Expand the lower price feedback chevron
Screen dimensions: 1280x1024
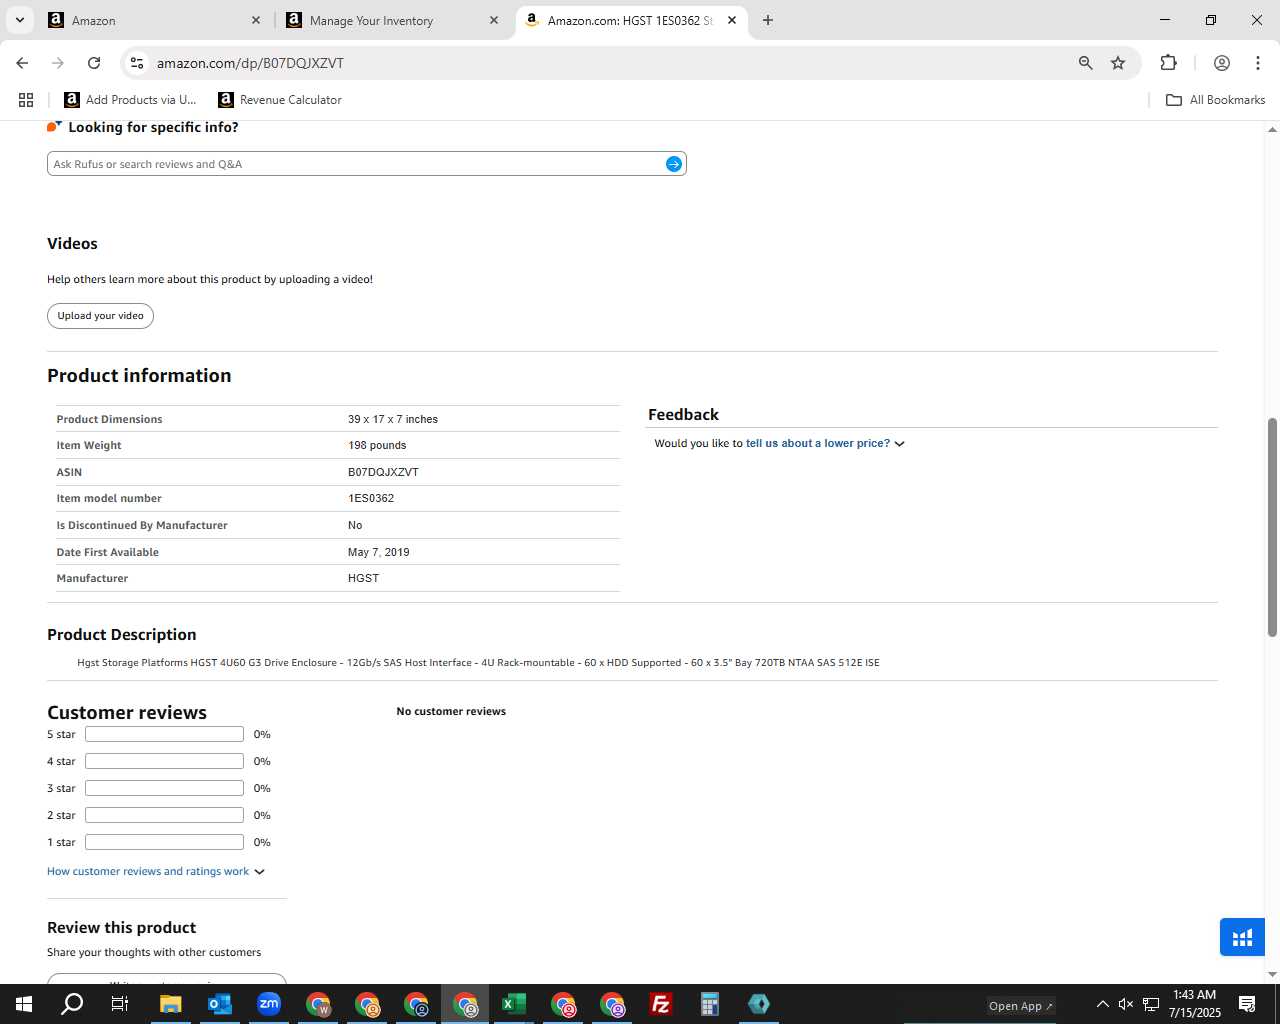[x=900, y=444]
